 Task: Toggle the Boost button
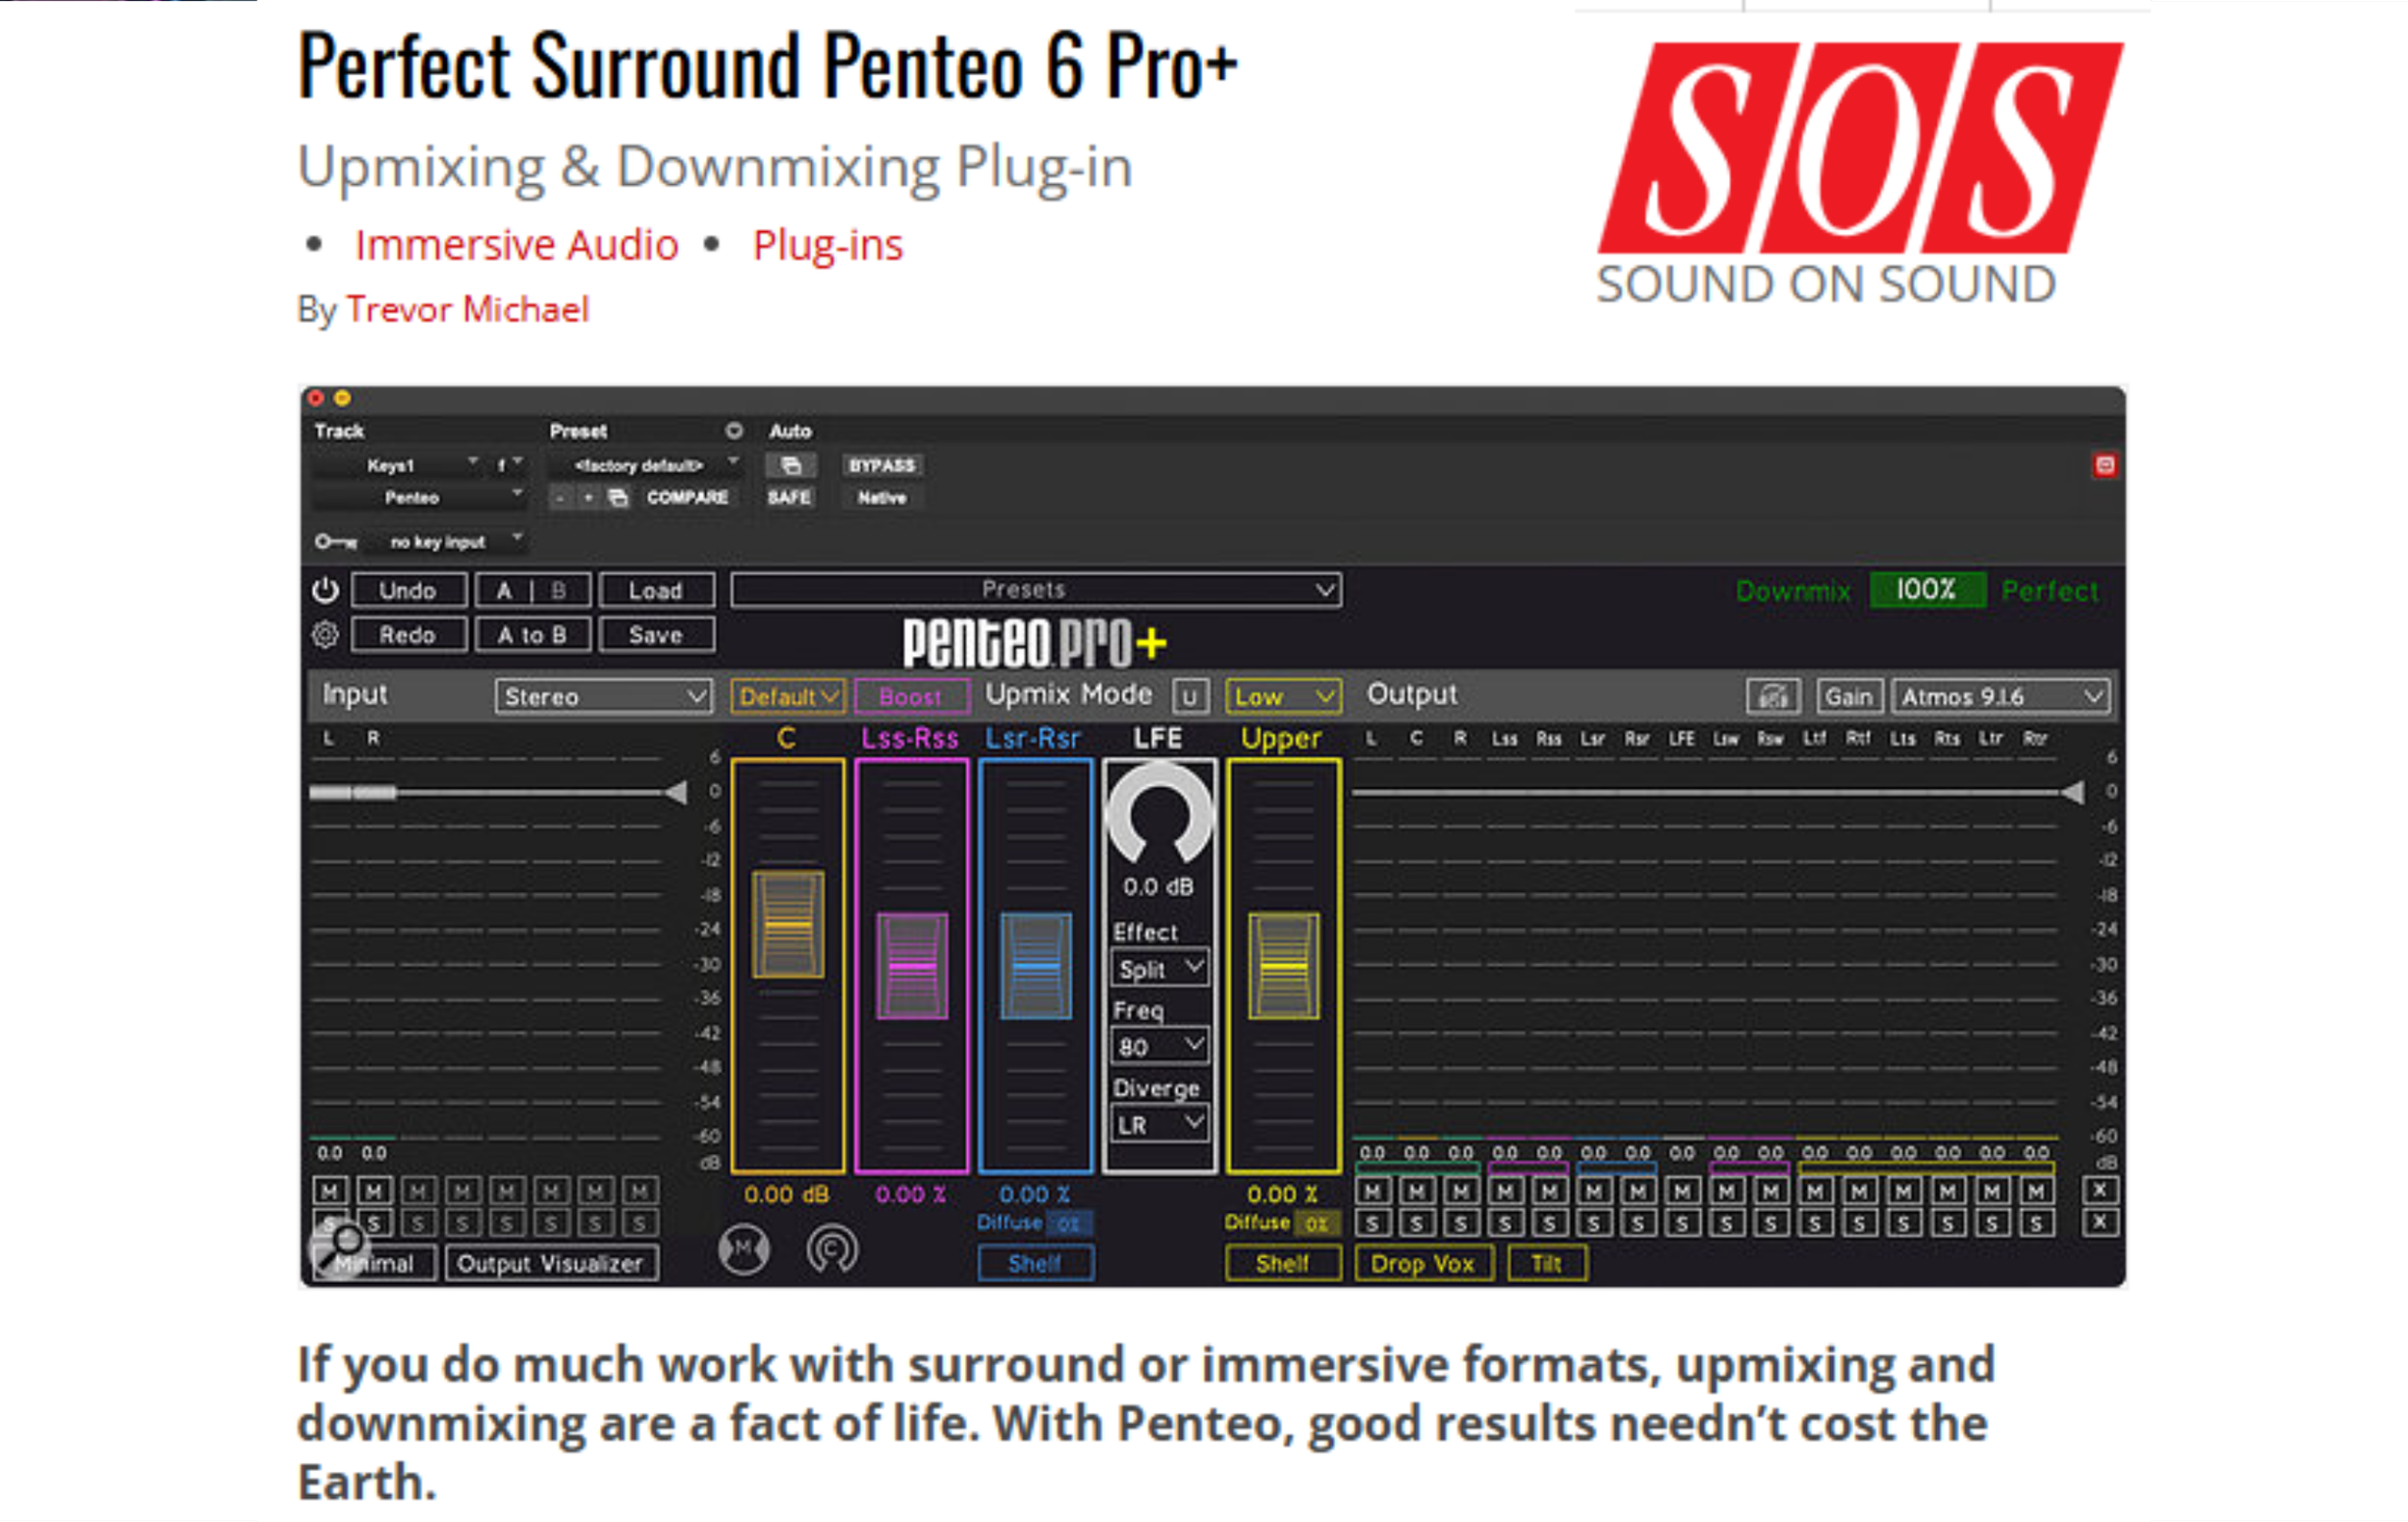coord(910,696)
